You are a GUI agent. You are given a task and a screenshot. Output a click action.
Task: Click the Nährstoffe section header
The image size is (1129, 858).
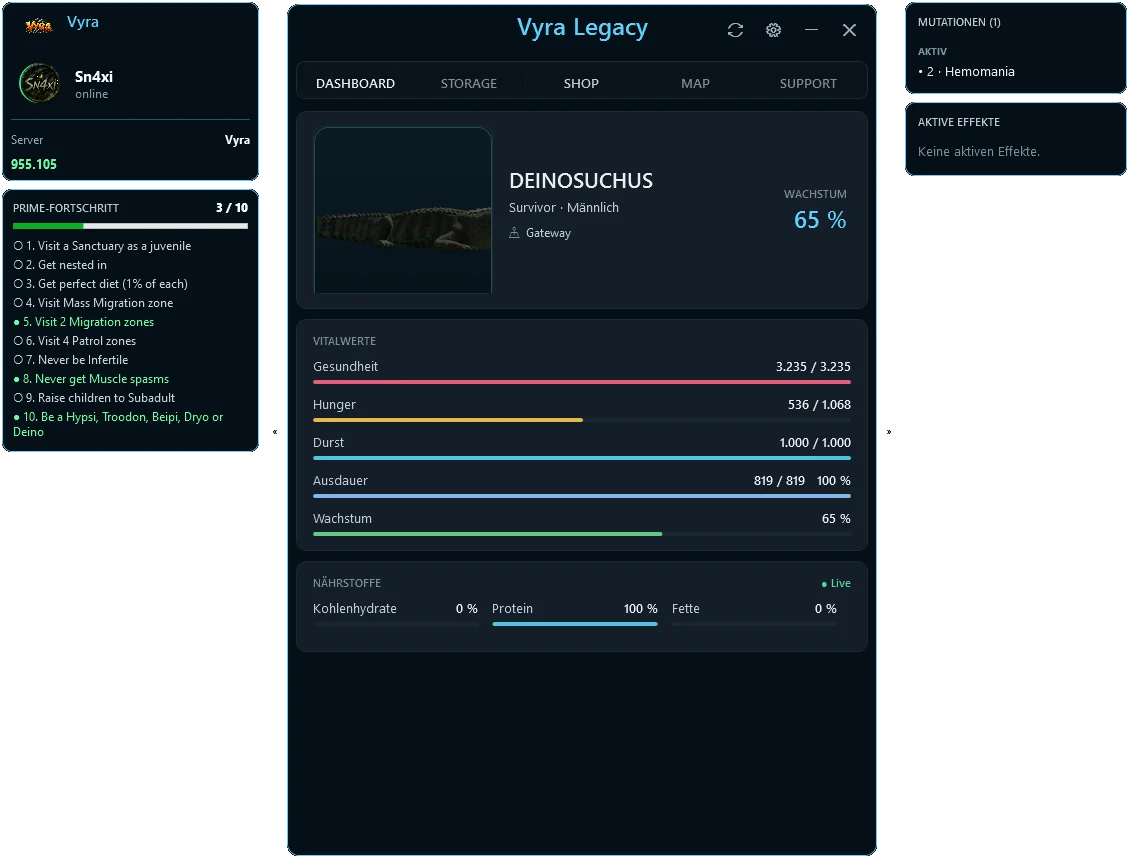pyautogui.click(x=347, y=583)
